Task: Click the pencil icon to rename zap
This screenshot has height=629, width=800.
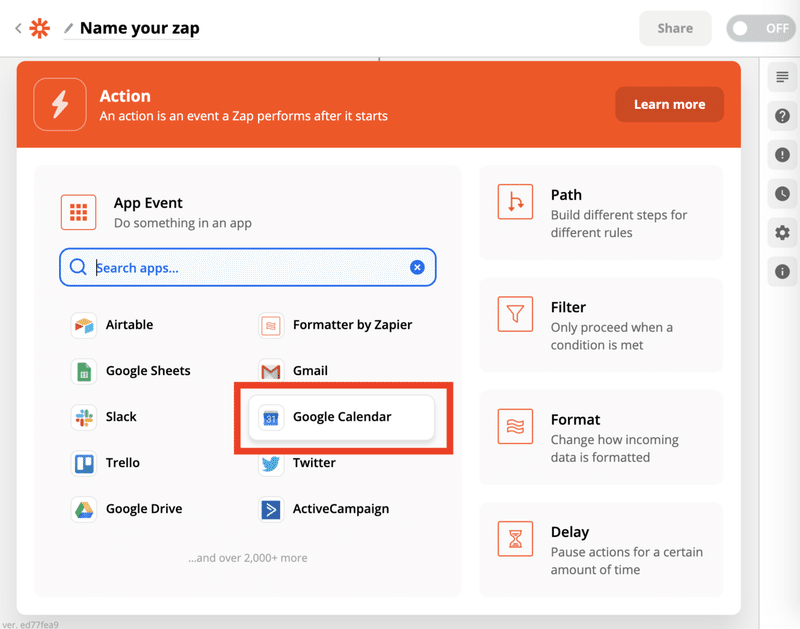Action: (x=68, y=28)
